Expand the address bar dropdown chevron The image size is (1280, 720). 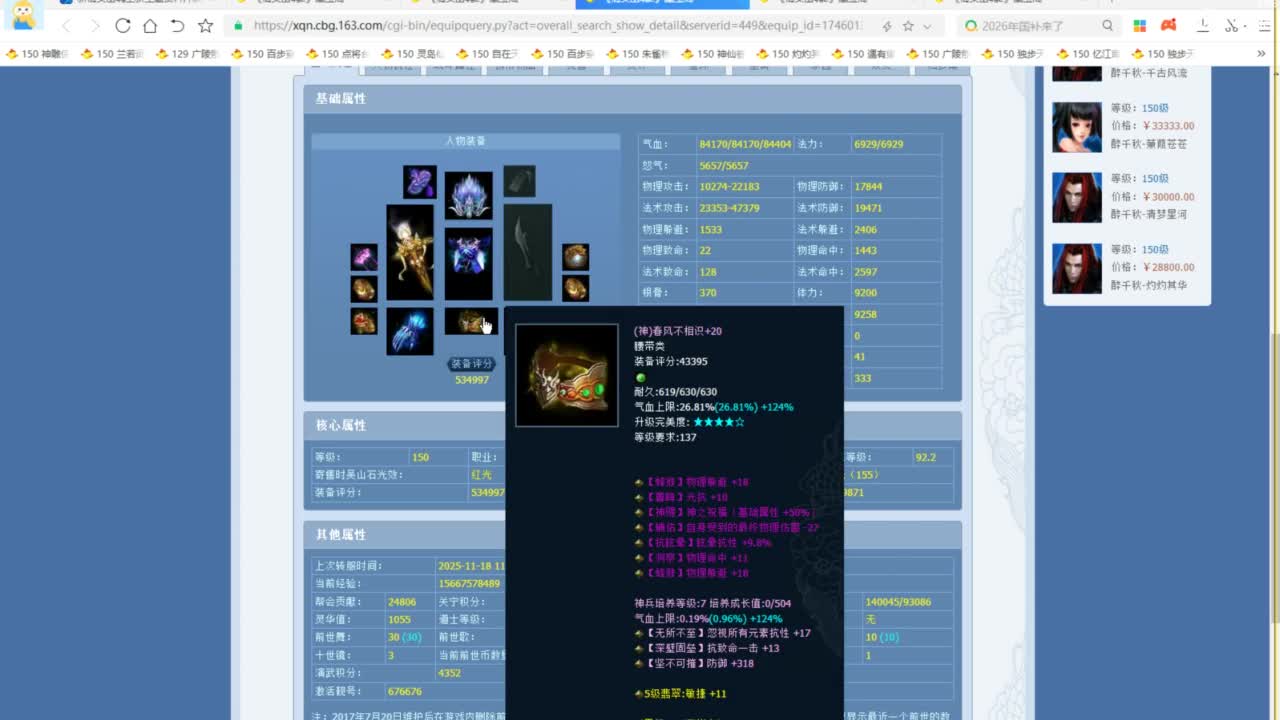[x=927, y=26]
